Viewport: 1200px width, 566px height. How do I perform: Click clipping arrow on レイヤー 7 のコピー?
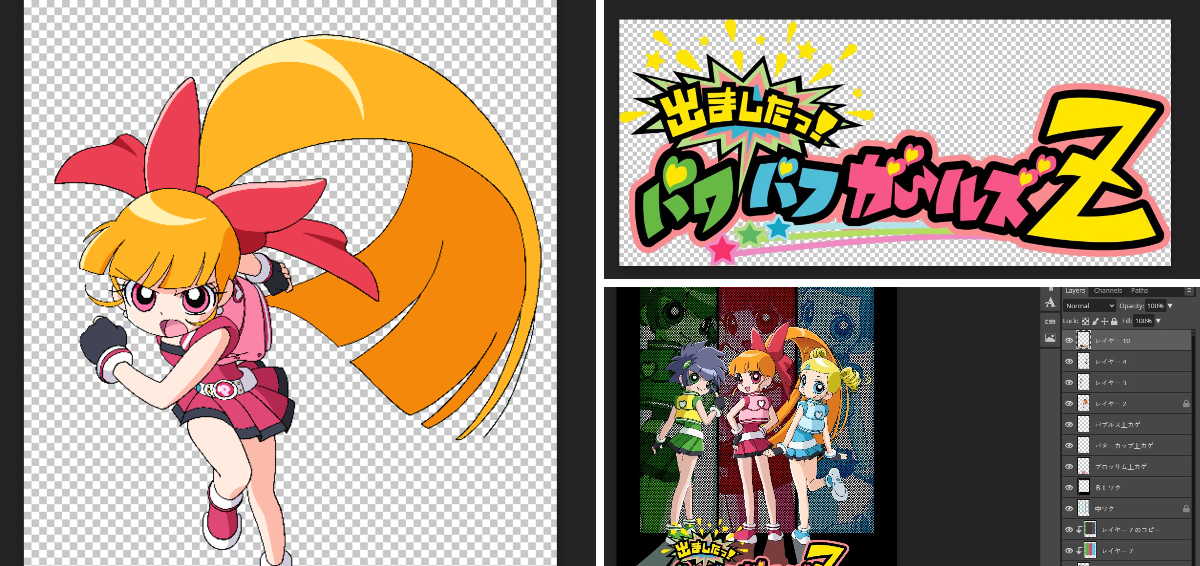tap(1079, 530)
